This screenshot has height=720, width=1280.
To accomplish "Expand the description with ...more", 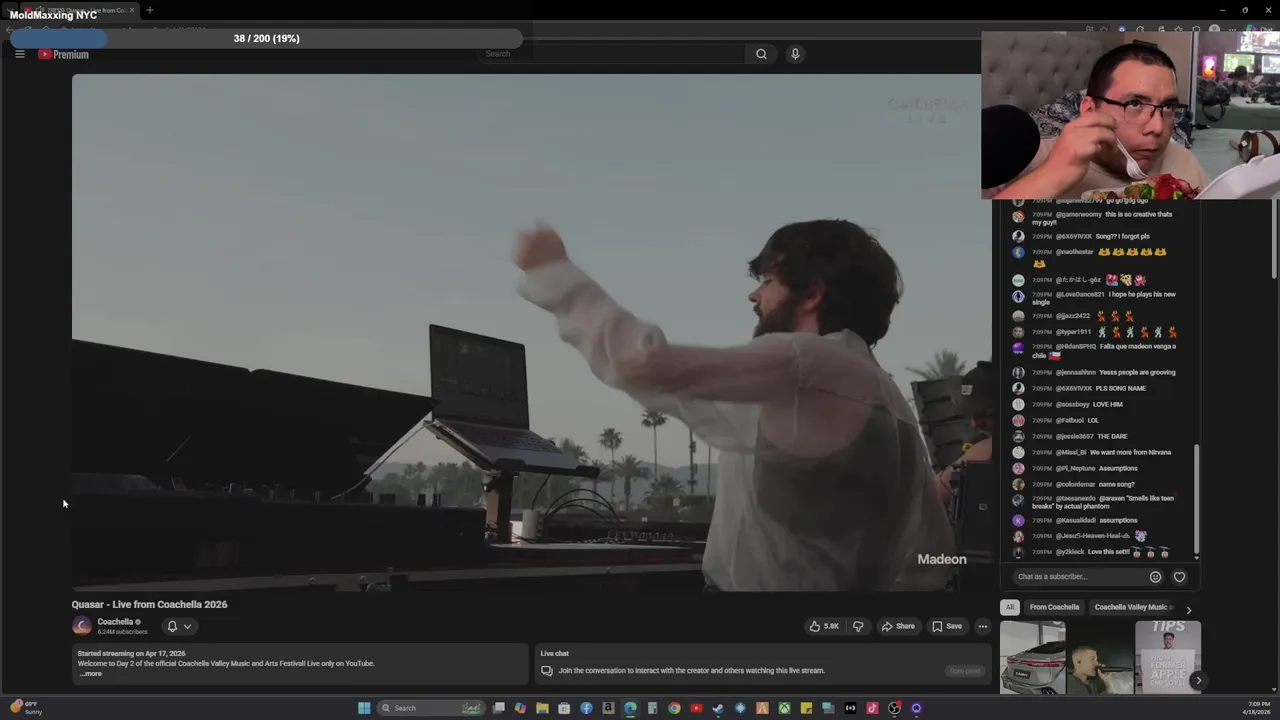I will [x=90, y=674].
